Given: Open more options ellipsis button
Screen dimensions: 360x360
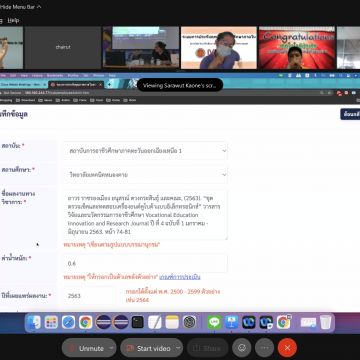Looking at the screenshot, I should [x=265, y=348].
